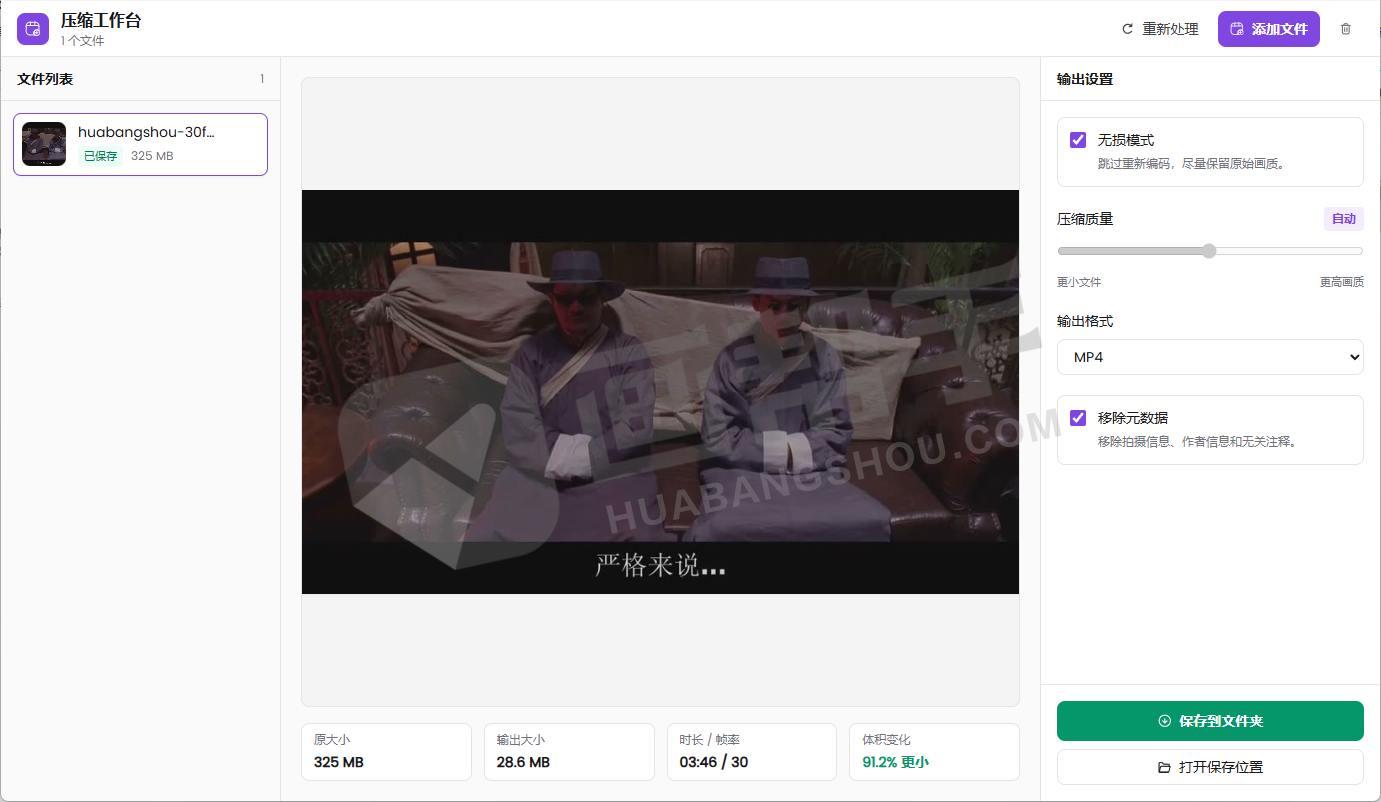Click the 1 个文件 subtitle
Viewport: 1381px width, 802px height.
click(x=82, y=41)
